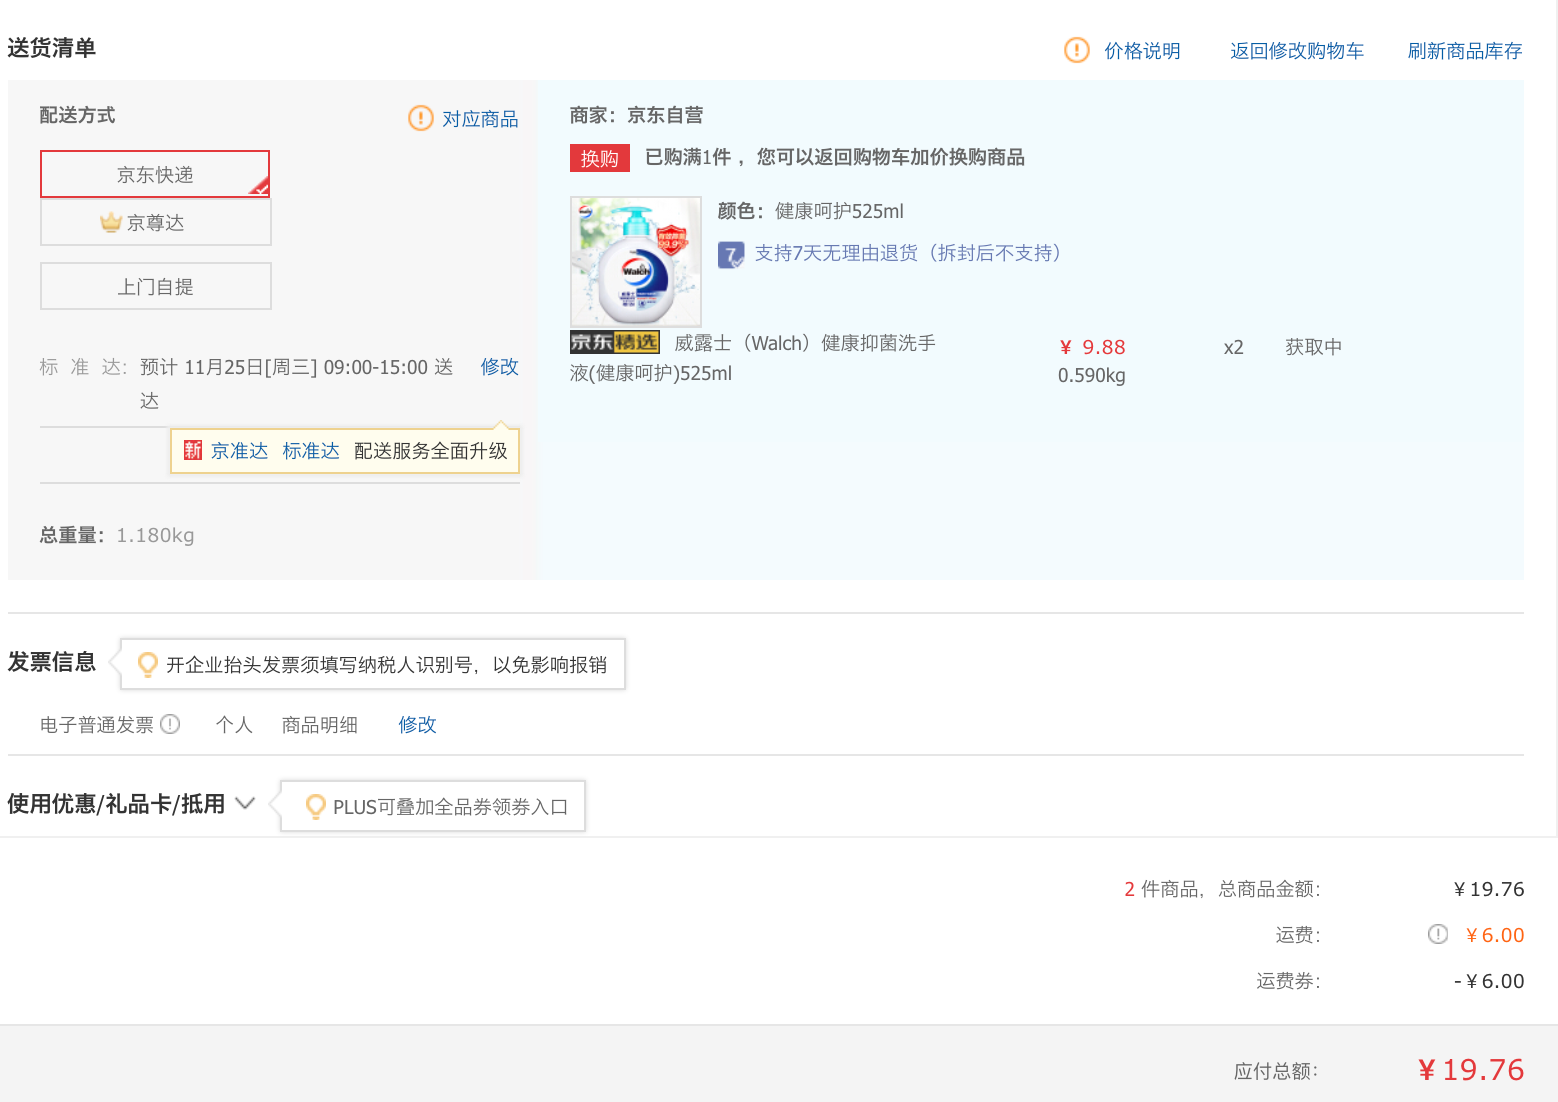This screenshot has width=1558, height=1102.
Task: Click the 新 badge icon
Action: (193, 450)
